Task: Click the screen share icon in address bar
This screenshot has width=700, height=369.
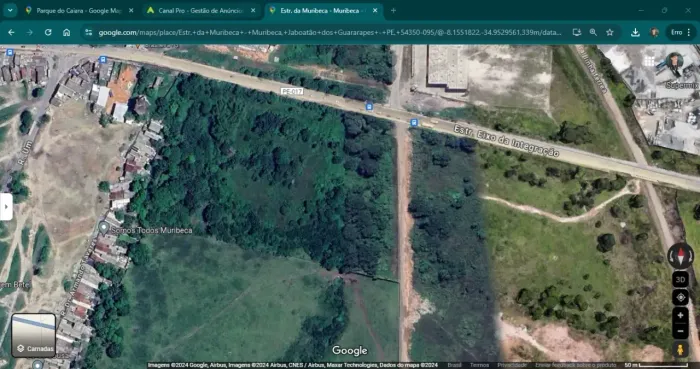Action: click(x=576, y=32)
